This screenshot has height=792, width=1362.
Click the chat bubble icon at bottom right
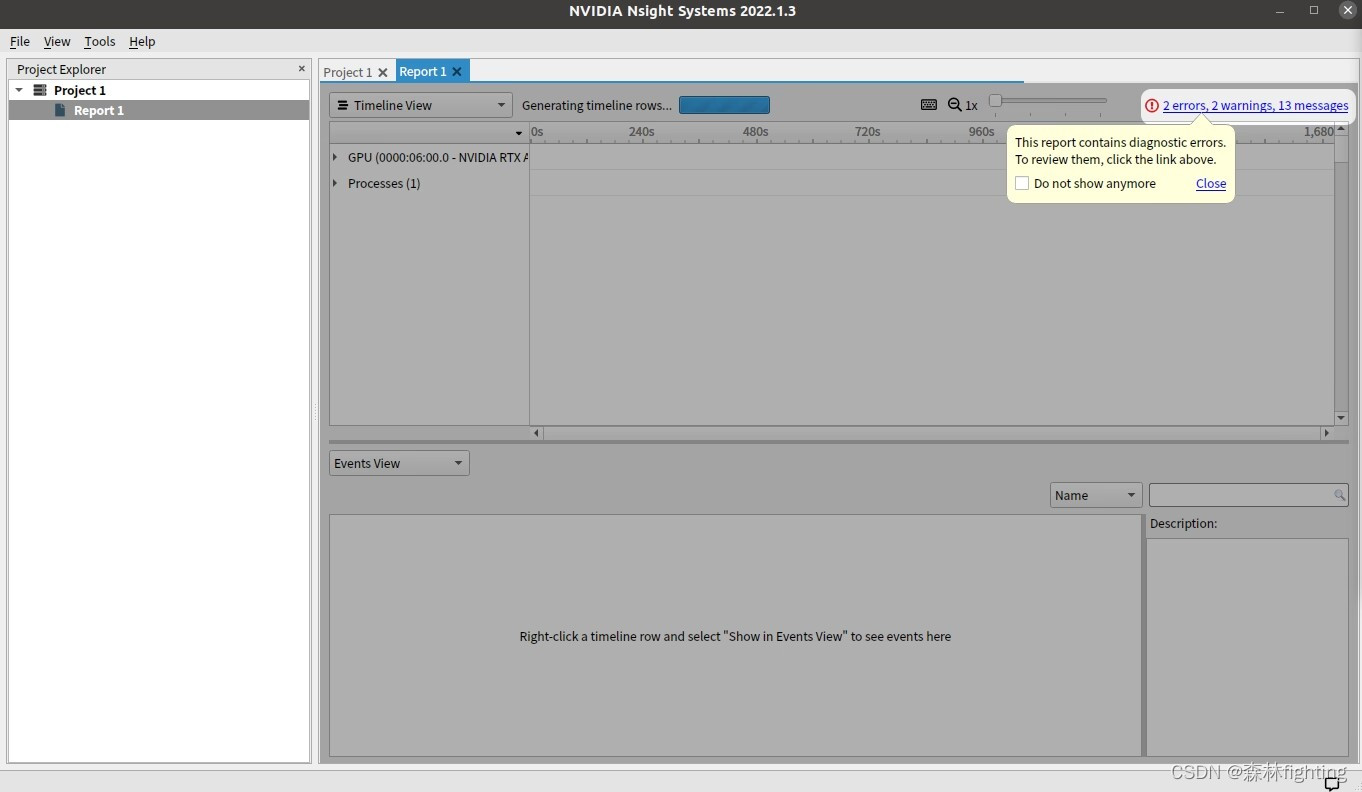tap(1334, 783)
